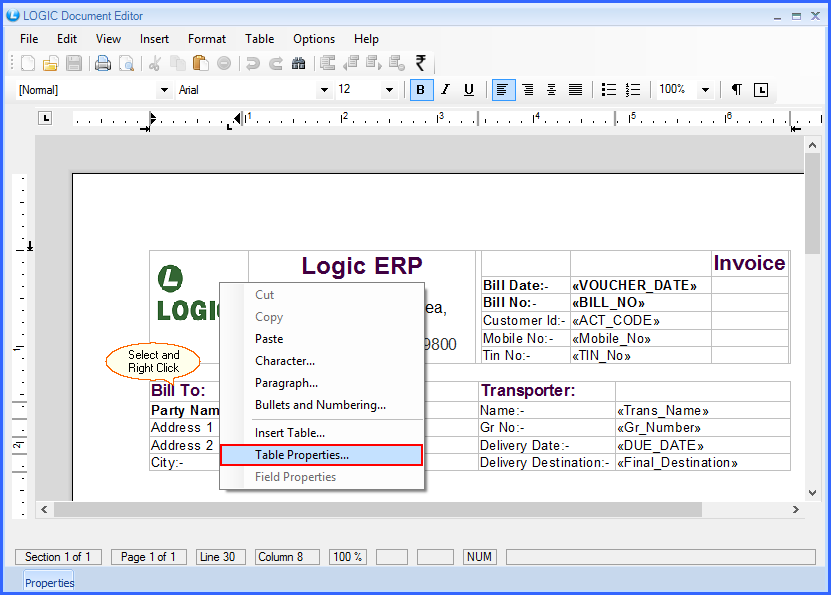Toggle underline formatting

469,90
